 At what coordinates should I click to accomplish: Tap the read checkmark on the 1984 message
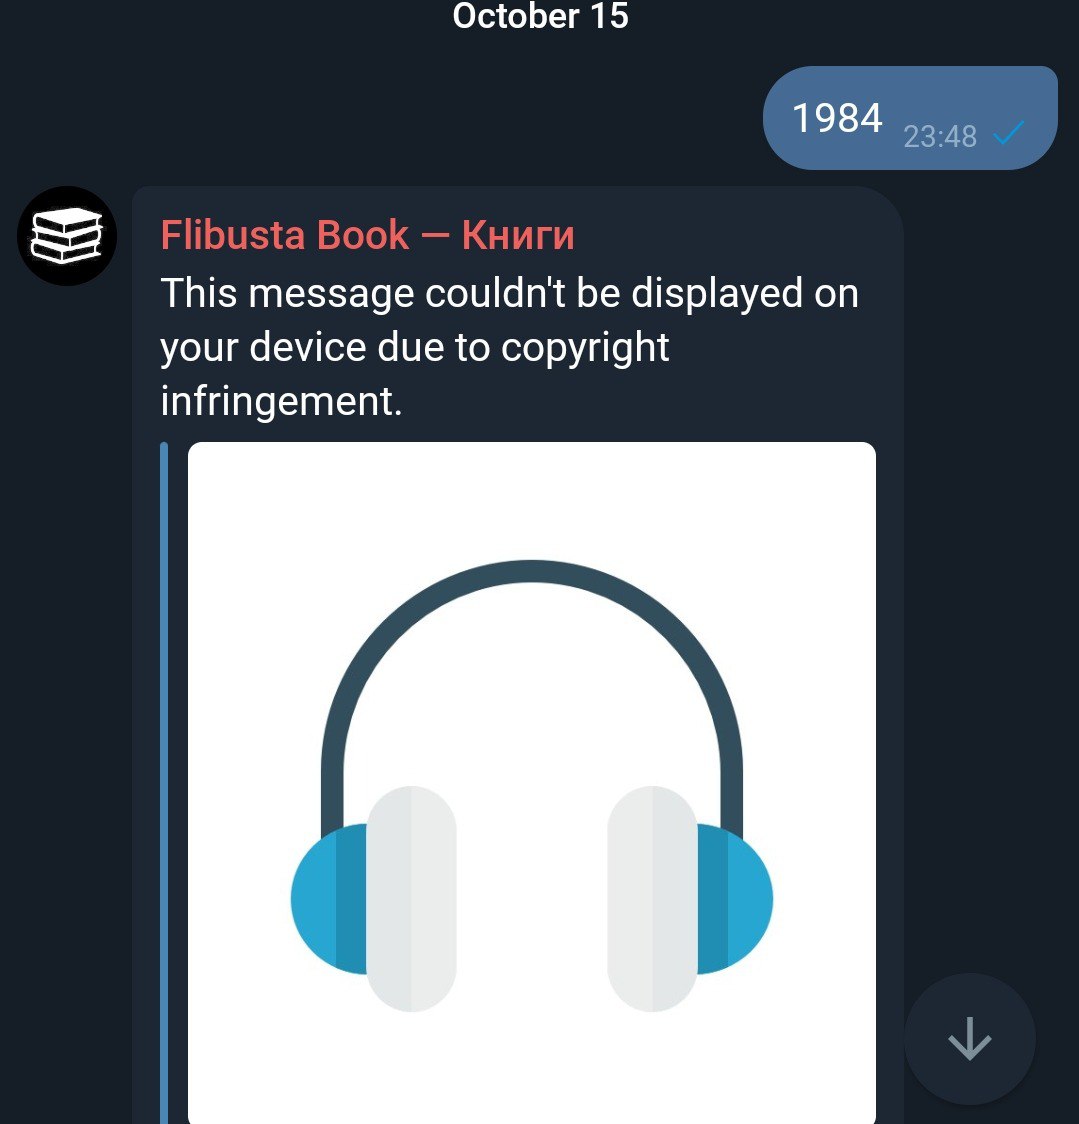(x=1009, y=133)
